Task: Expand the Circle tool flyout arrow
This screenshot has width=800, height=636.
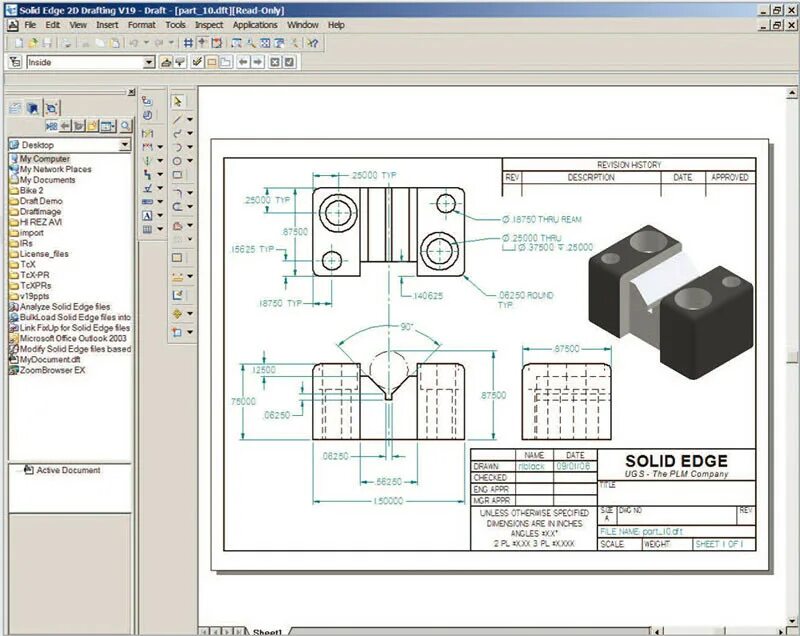Action: coord(190,161)
